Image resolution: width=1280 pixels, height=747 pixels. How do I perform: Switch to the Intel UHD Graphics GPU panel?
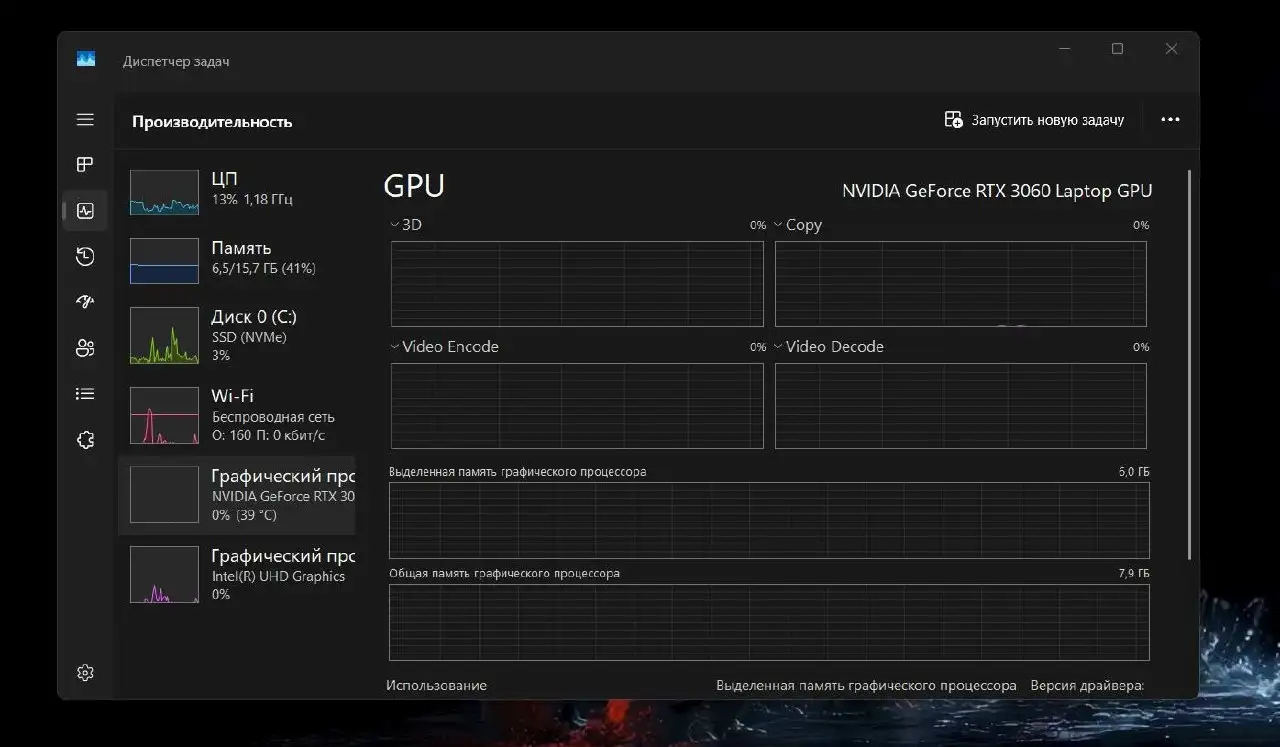click(240, 574)
